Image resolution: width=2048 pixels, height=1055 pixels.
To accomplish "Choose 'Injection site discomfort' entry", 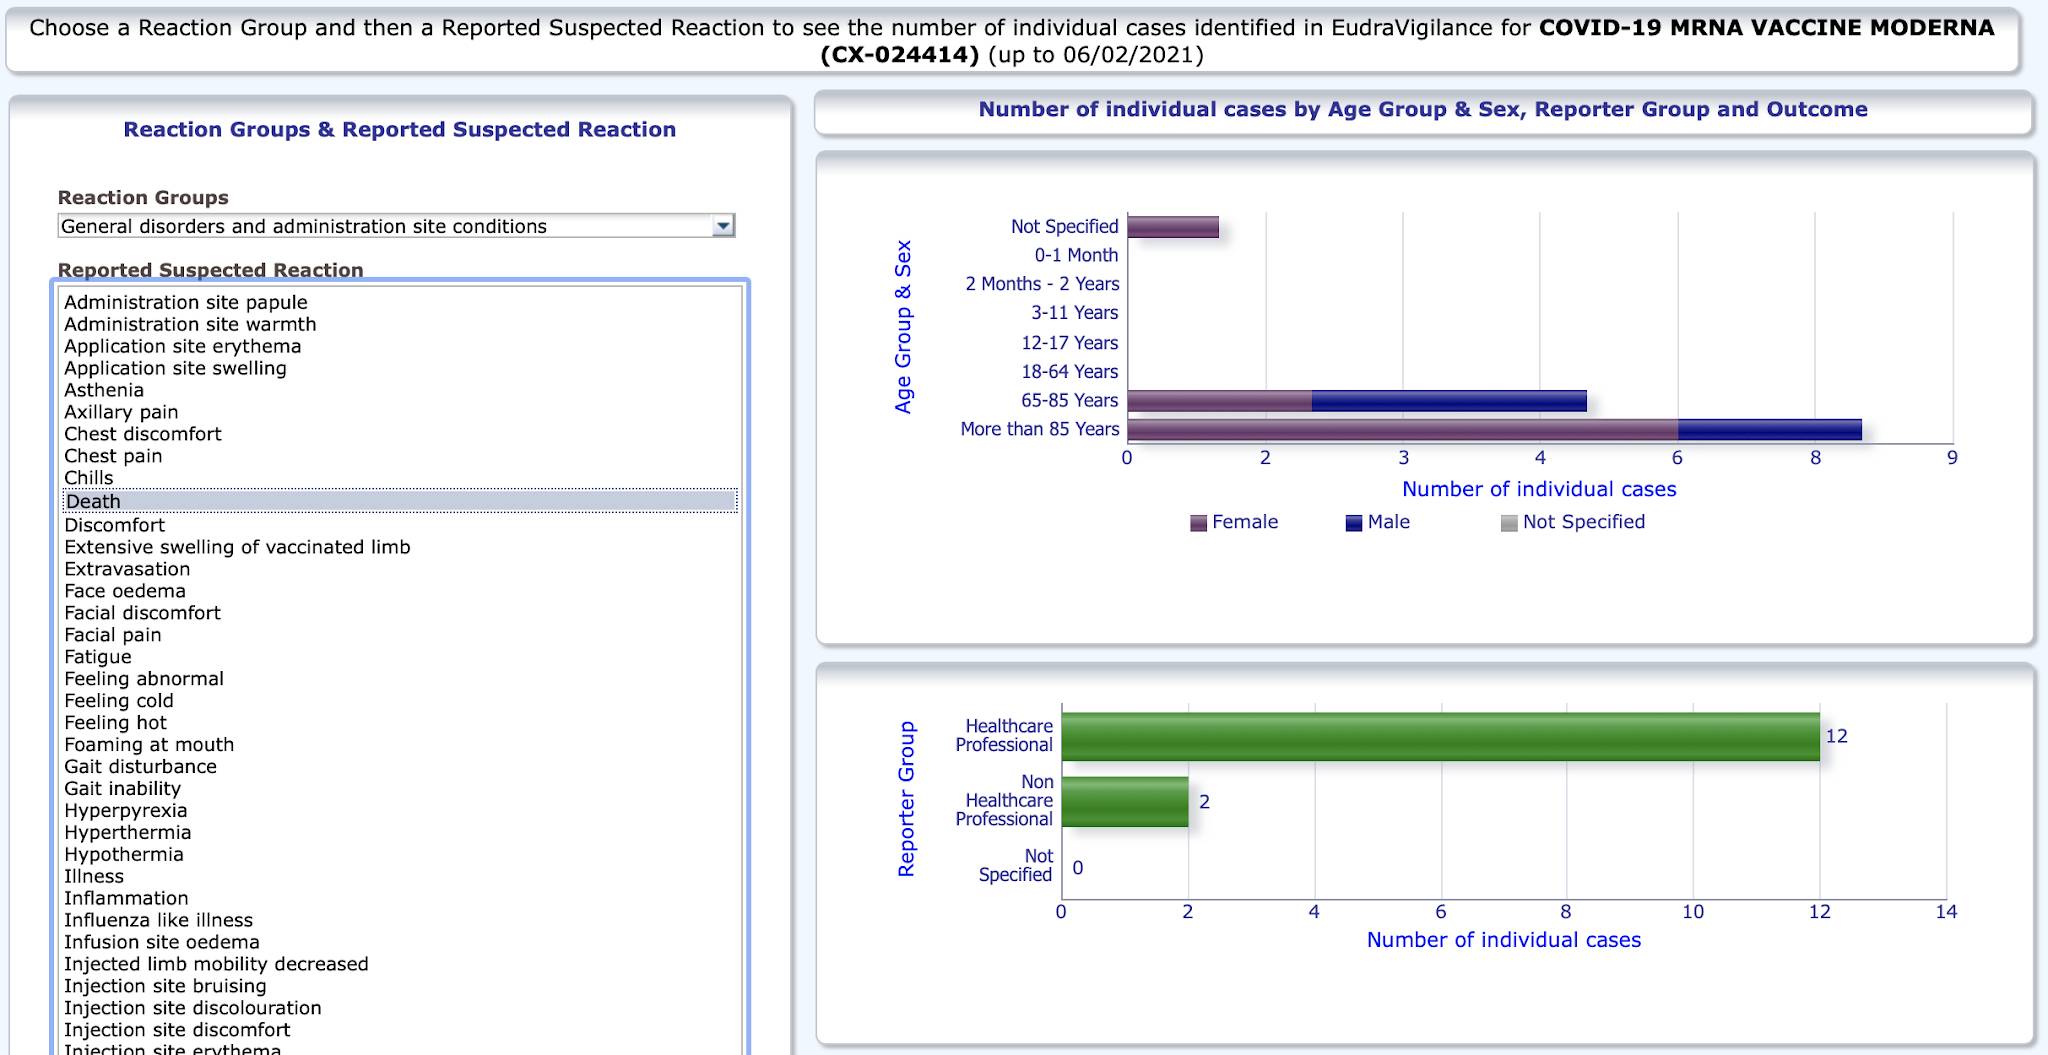I will [177, 1031].
